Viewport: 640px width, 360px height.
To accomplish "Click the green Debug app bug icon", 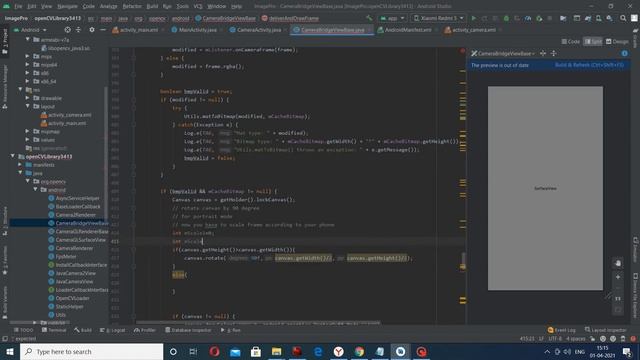I will pos(506,18).
